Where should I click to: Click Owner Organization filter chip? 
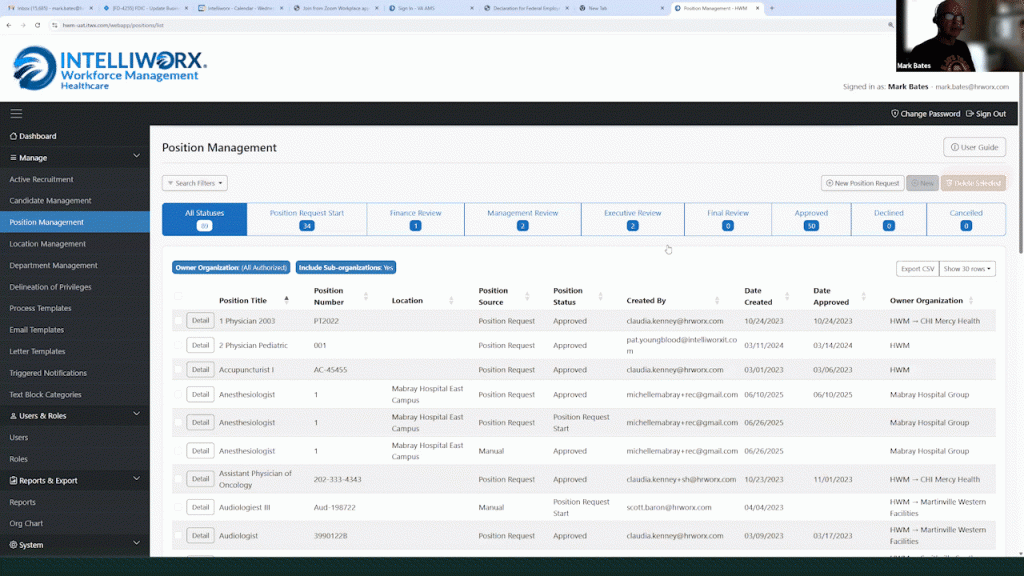(231, 267)
